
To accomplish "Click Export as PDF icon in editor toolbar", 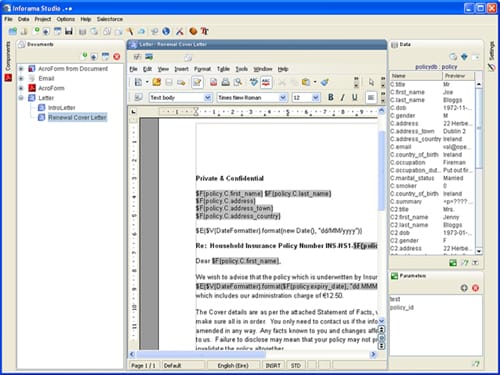I will 213,82.
